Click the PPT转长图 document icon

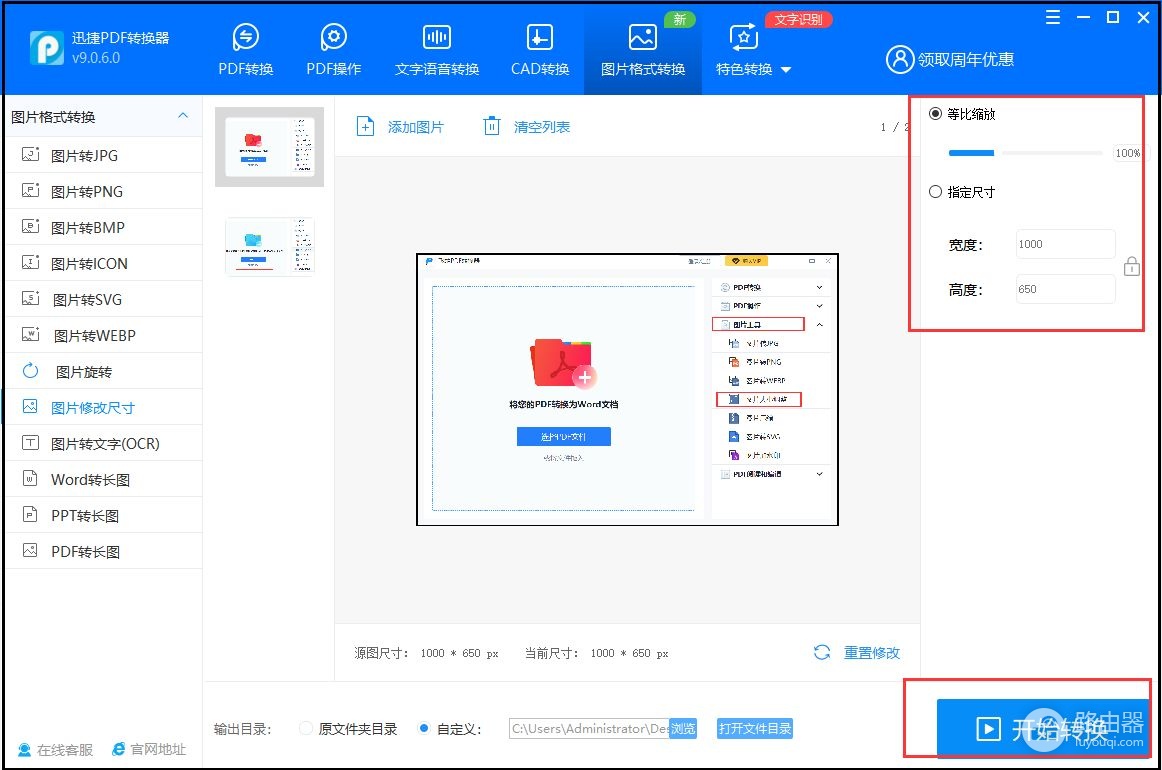click(x=30, y=514)
